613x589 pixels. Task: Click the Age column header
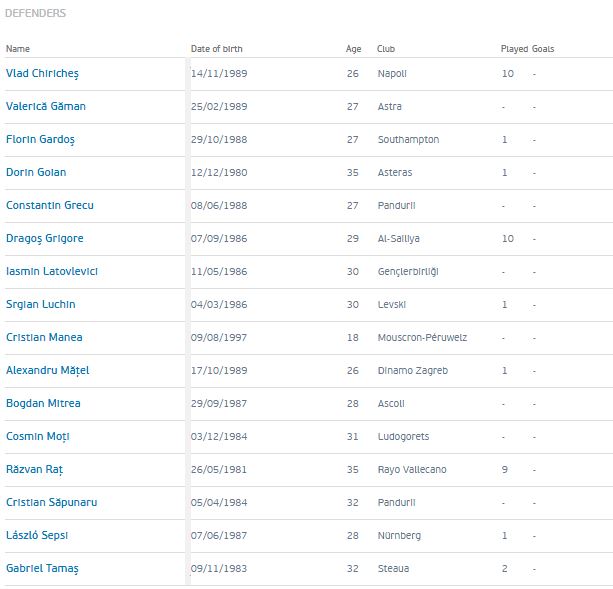(x=353, y=49)
